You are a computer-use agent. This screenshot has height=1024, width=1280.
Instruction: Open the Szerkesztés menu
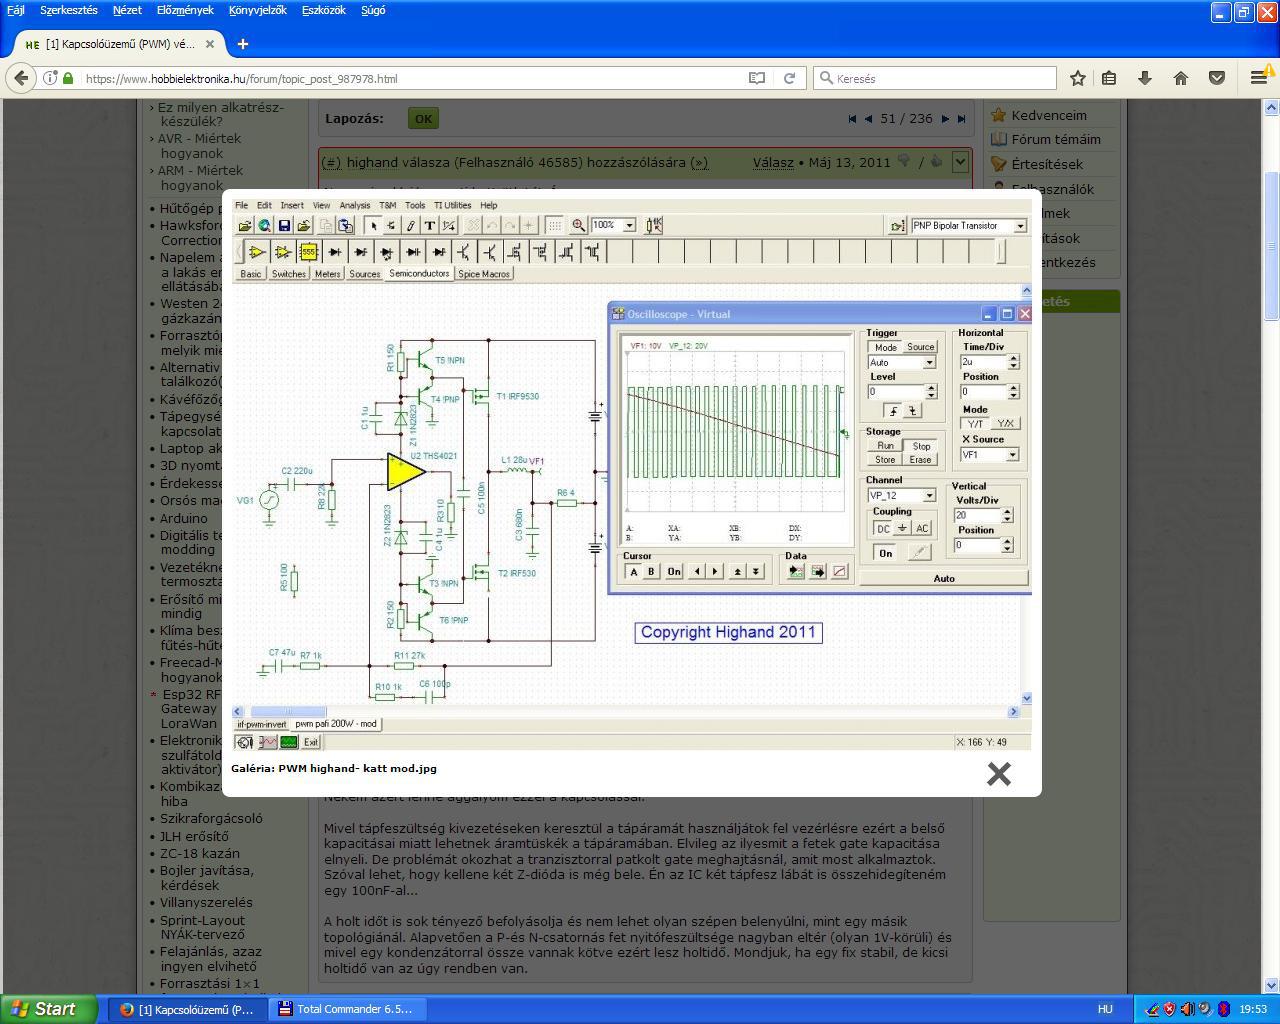pyautogui.click(x=69, y=10)
